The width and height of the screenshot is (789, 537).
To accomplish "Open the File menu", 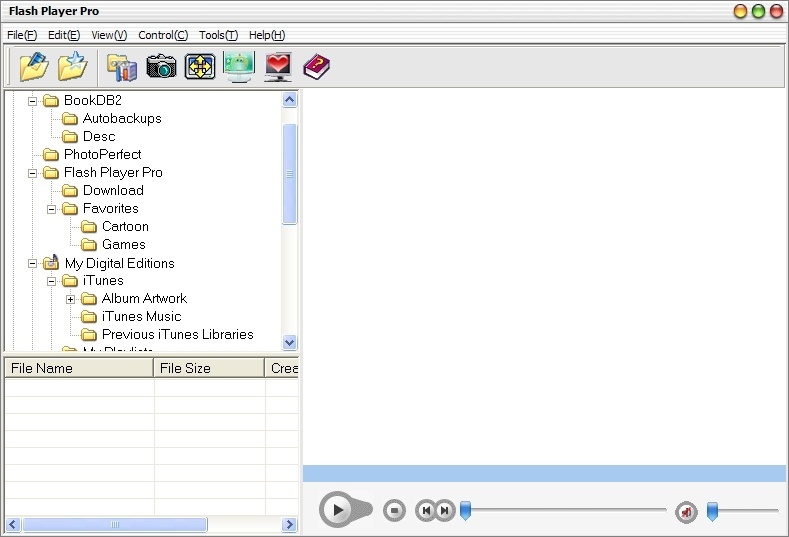I will click(22, 35).
